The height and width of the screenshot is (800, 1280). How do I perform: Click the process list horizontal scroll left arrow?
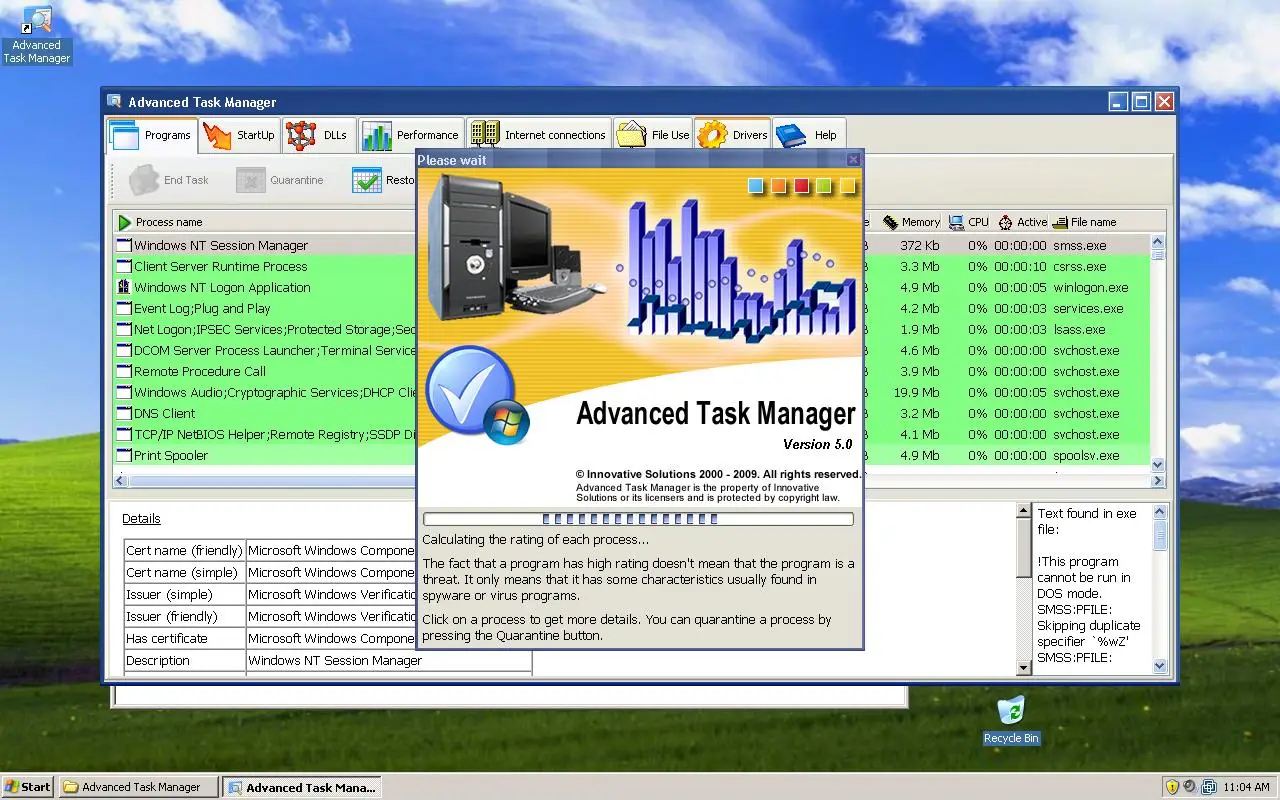tap(121, 481)
